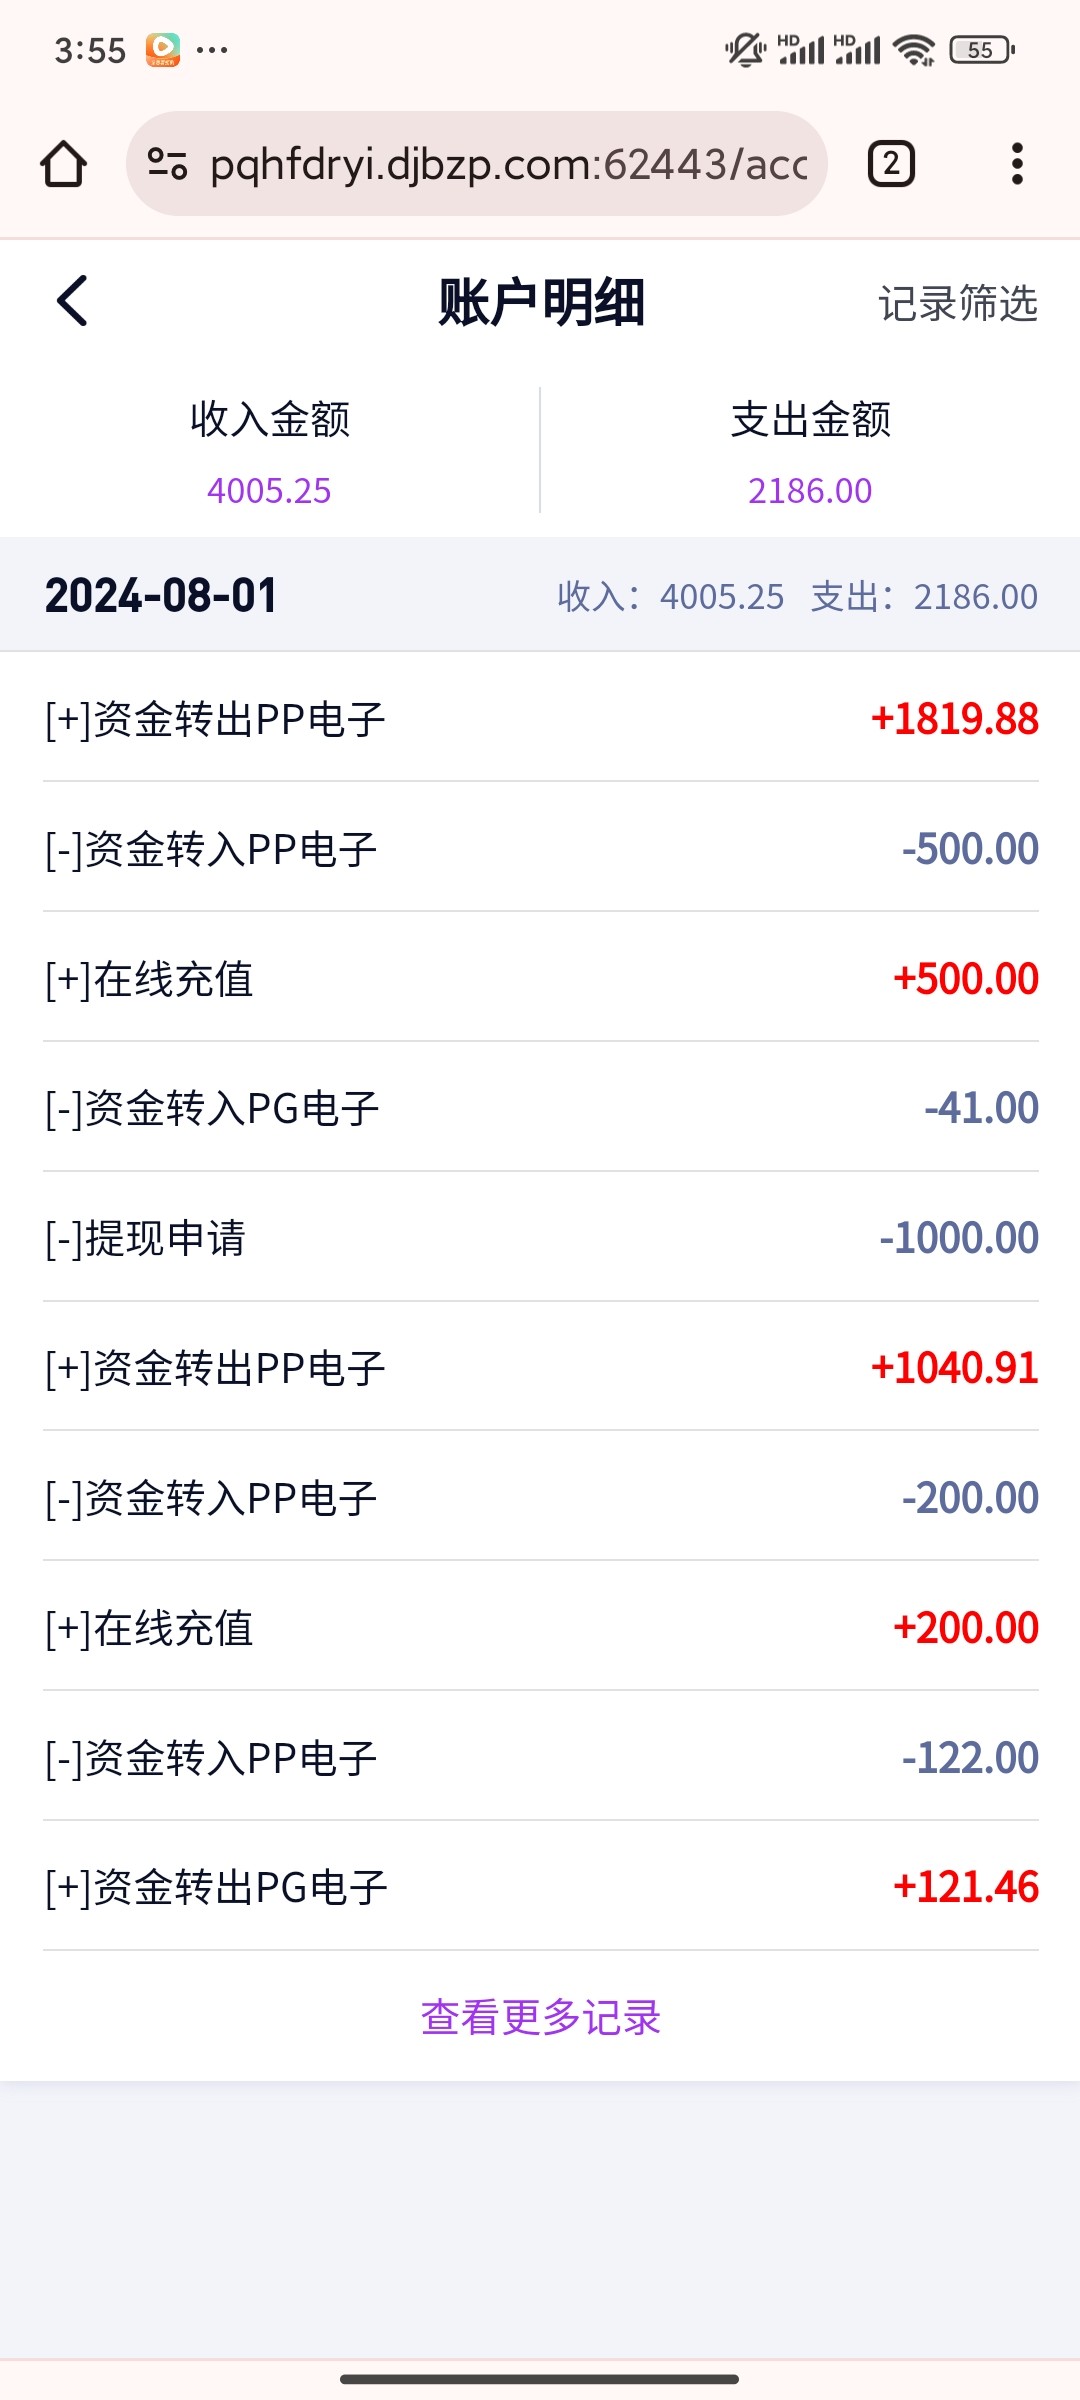Tap the browser home icon
Image resolution: width=1080 pixels, height=2400 pixels.
pyautogui.click(x=63, y=164)
